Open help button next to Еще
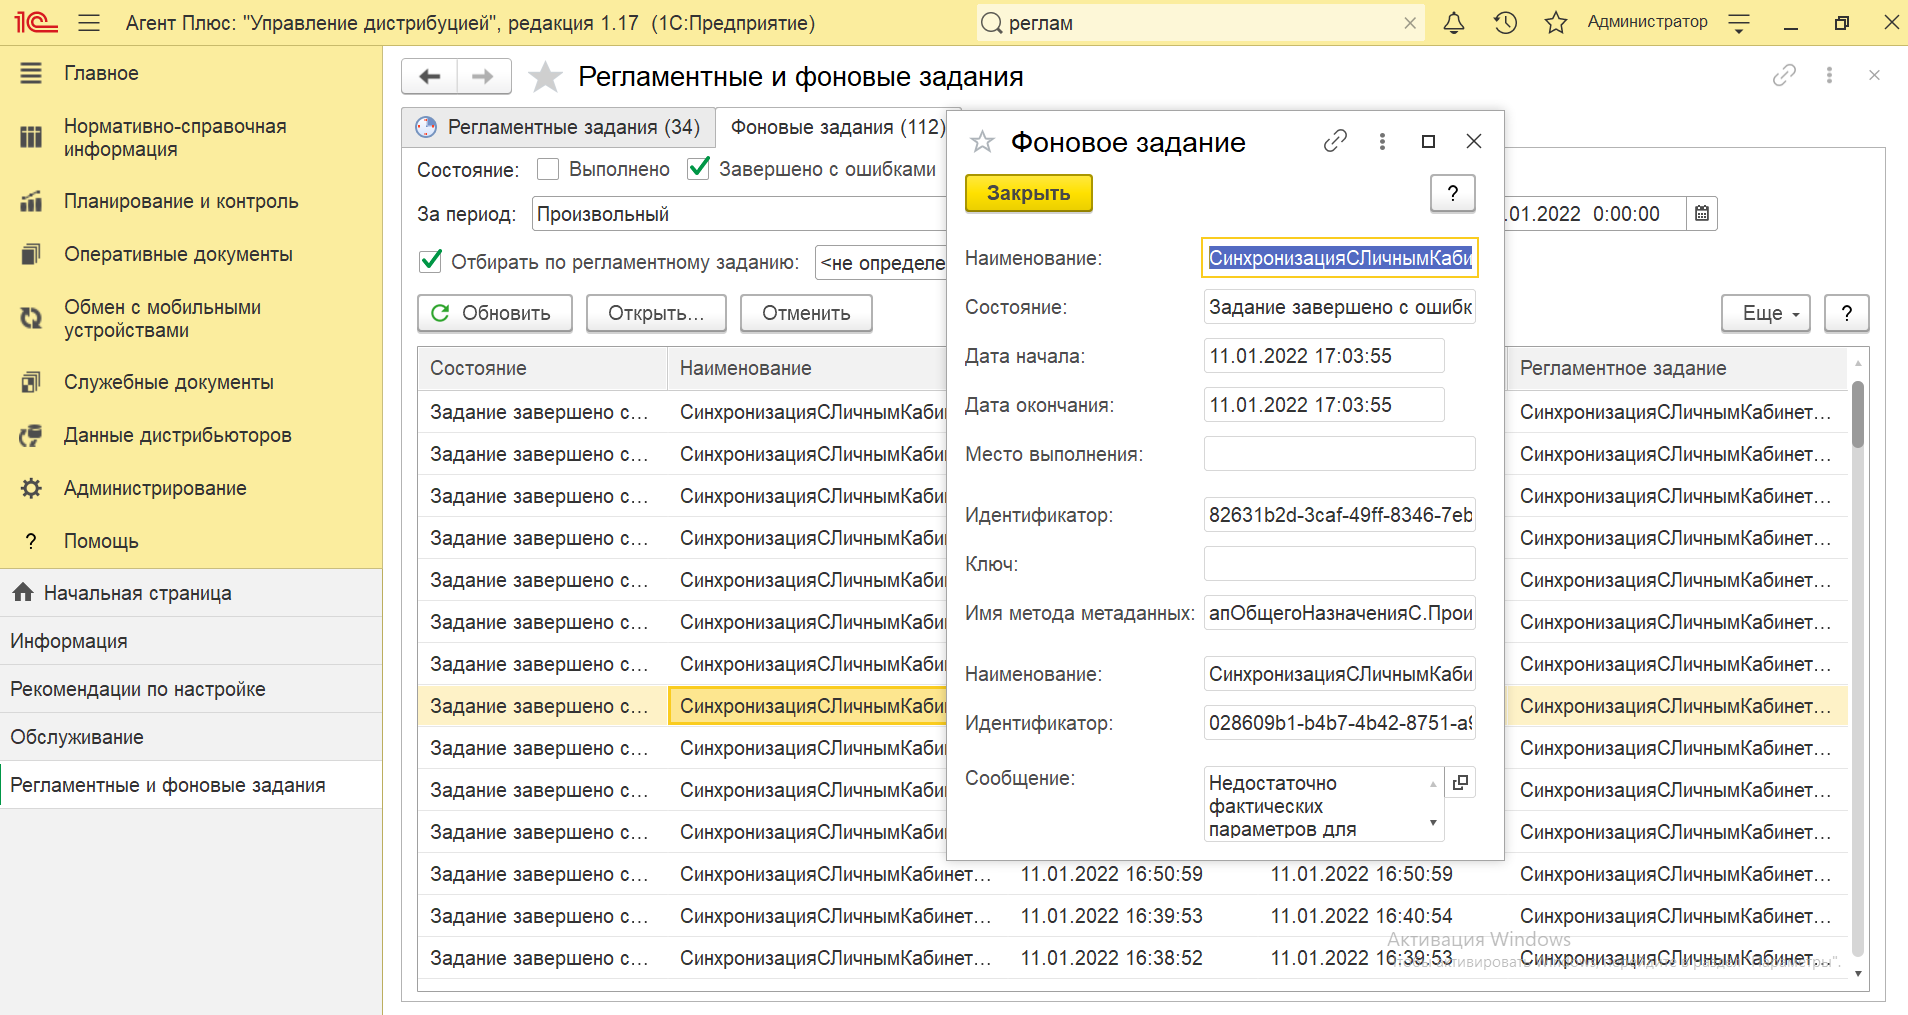Screen dimensions: 1908x1015 tap(1846, 313)
